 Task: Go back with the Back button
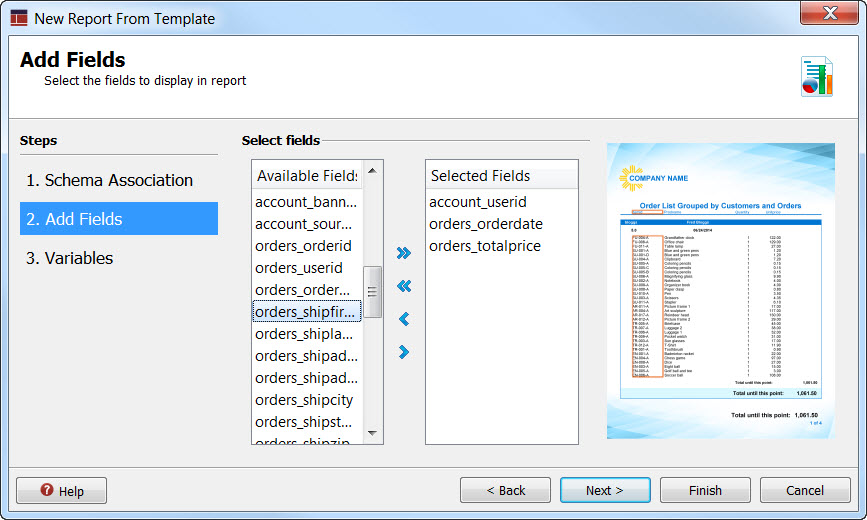pyautogui.click(x=505, y=490)
